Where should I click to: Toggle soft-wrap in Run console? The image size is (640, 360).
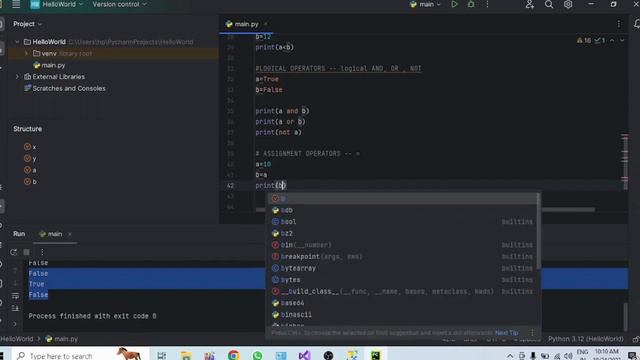[15, 296]
